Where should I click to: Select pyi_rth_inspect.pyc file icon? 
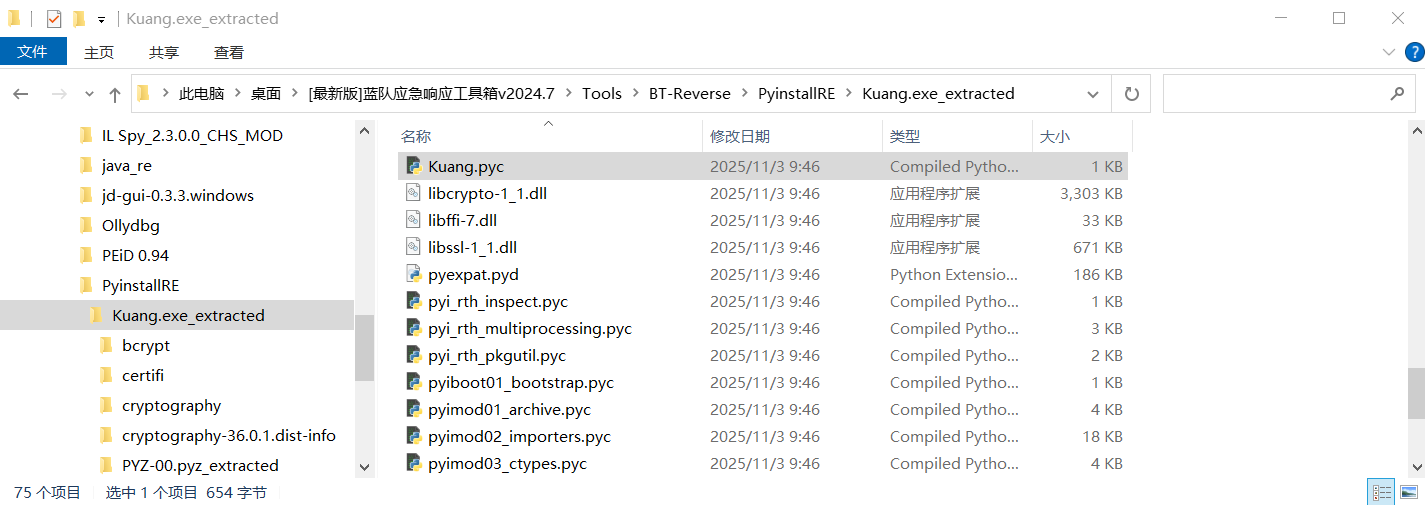click(x=414, y=301)
